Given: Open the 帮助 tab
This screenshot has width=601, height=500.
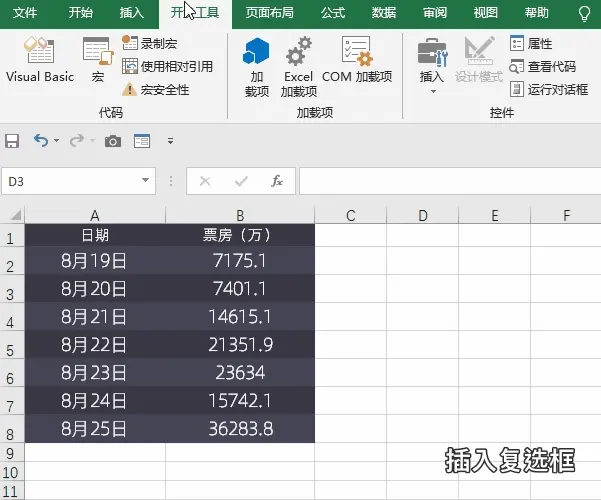Looking at the screenshot, I should pos(537,13).
